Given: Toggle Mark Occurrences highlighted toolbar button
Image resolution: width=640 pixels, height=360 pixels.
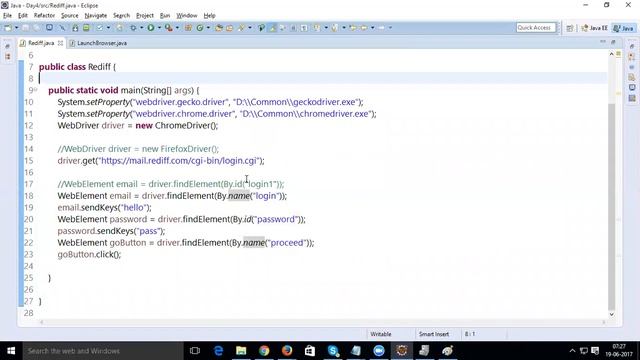Looking at the screenshot, I should (272, 28).
